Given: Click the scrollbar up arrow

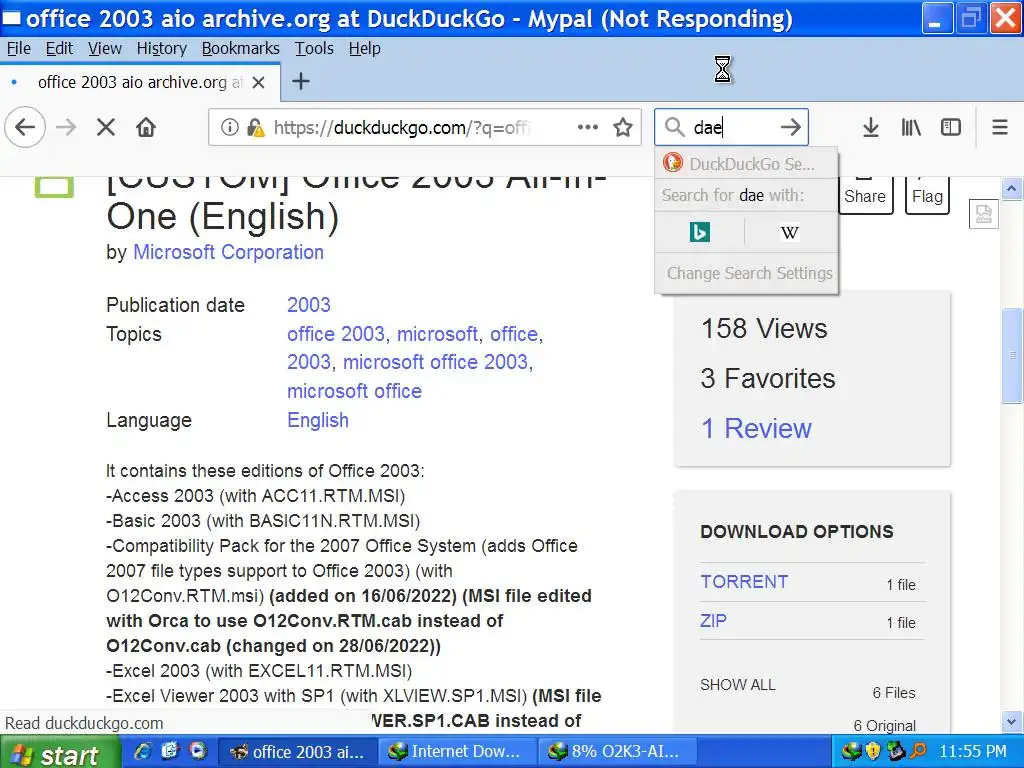Looking at the screenshot, I should [x=1012, y=189].
